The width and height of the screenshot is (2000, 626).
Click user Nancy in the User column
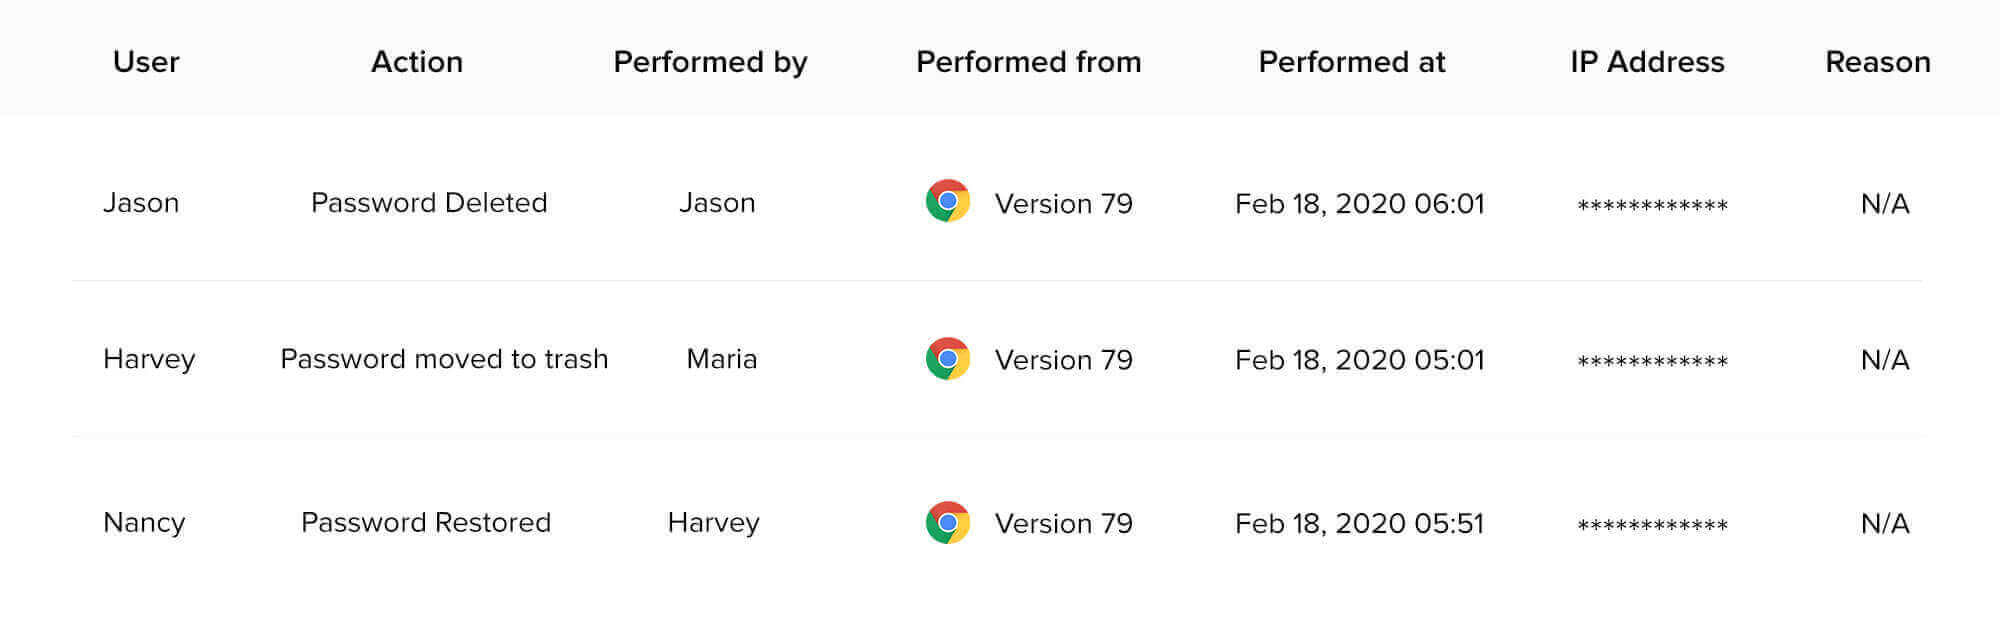(144, 523)
